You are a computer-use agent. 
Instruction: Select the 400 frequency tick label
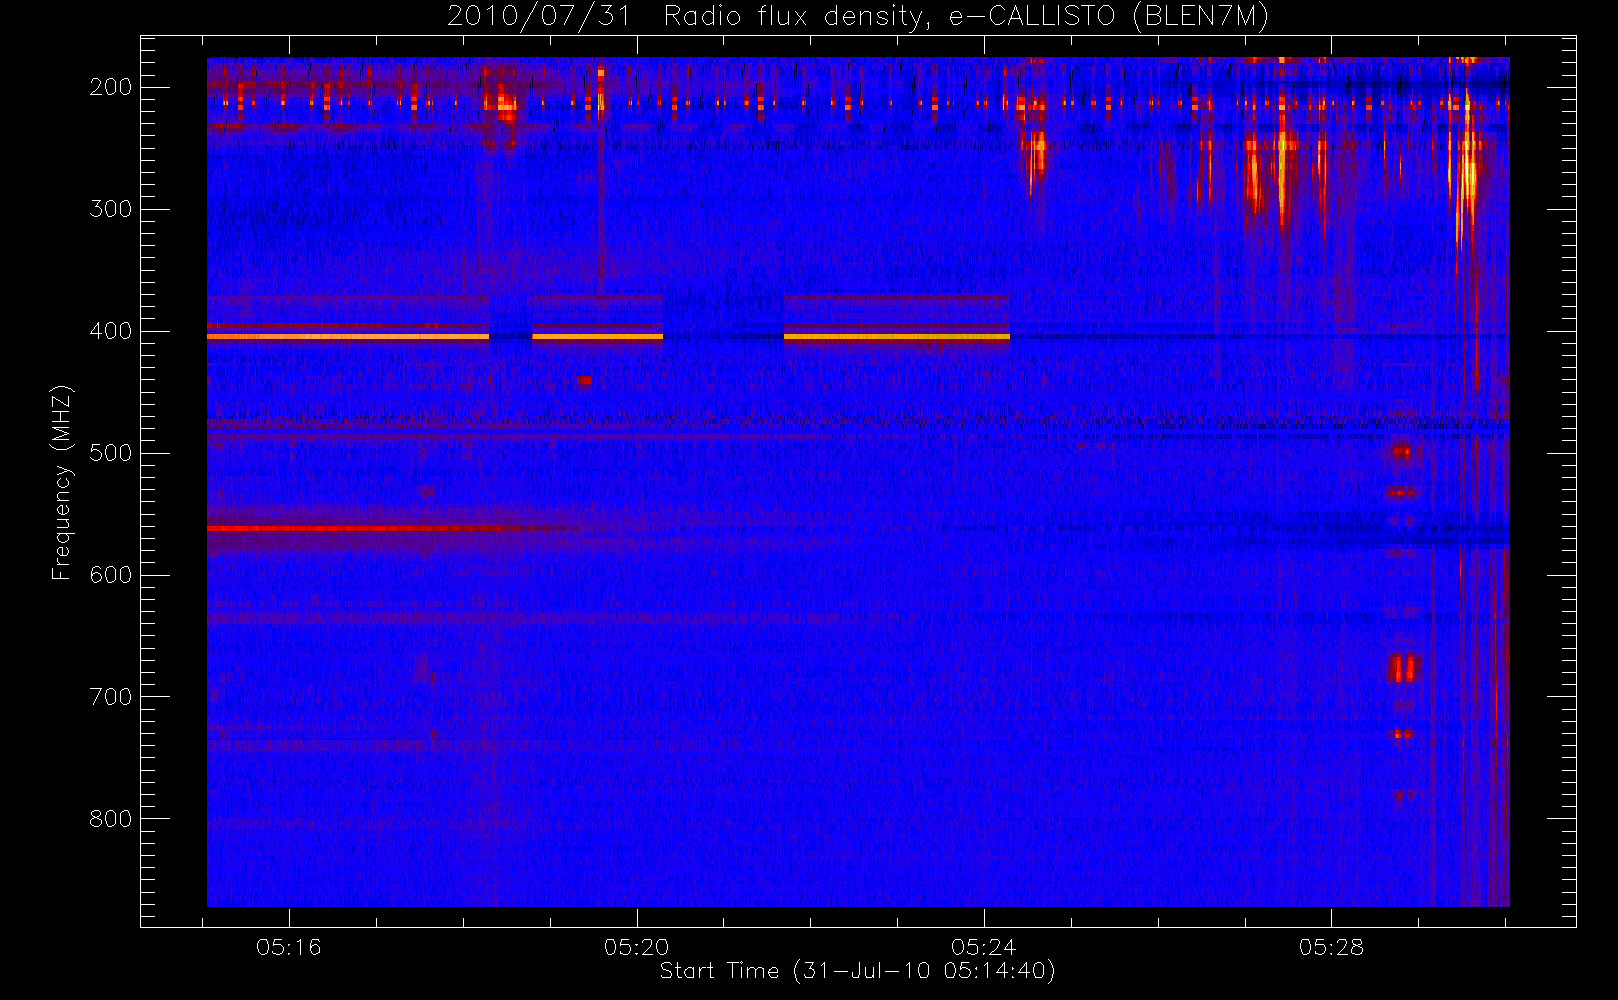coord(111,331)
